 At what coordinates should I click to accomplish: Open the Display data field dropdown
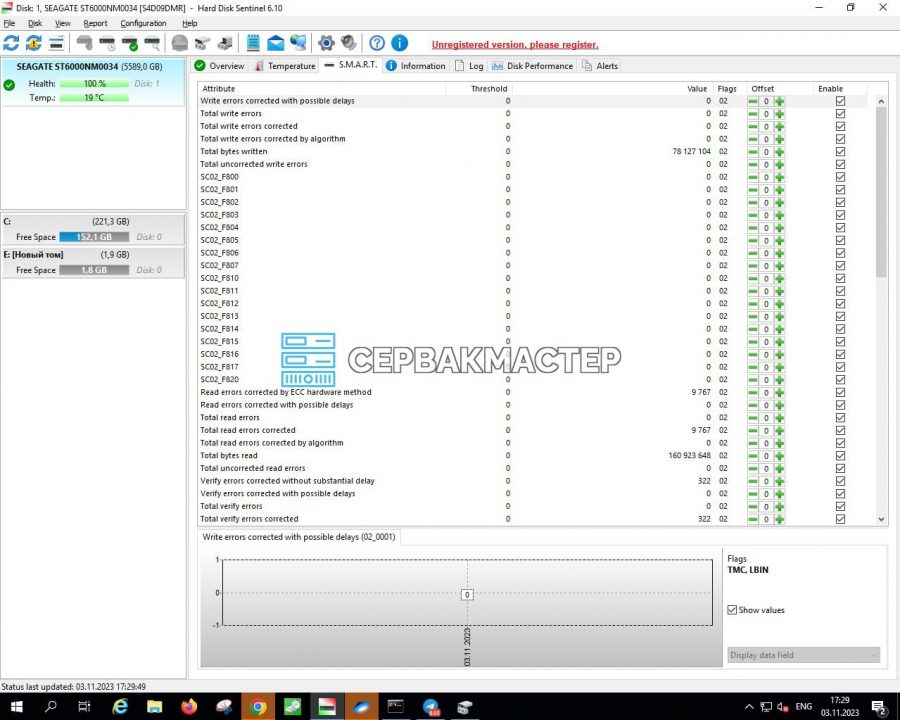pos(804,655)
